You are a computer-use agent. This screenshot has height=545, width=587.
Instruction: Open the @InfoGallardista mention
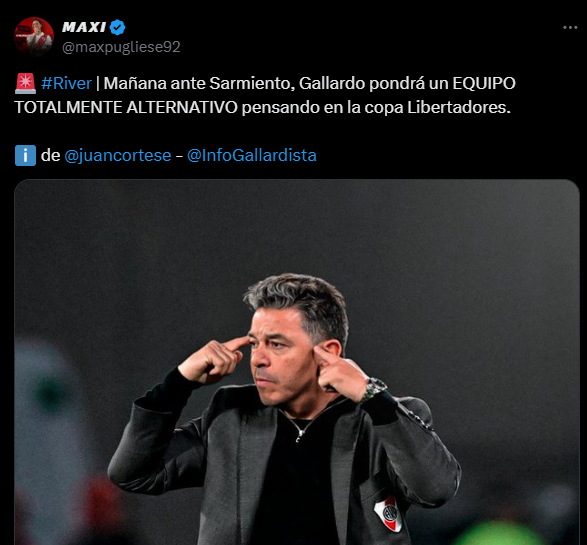pos(252,155)
